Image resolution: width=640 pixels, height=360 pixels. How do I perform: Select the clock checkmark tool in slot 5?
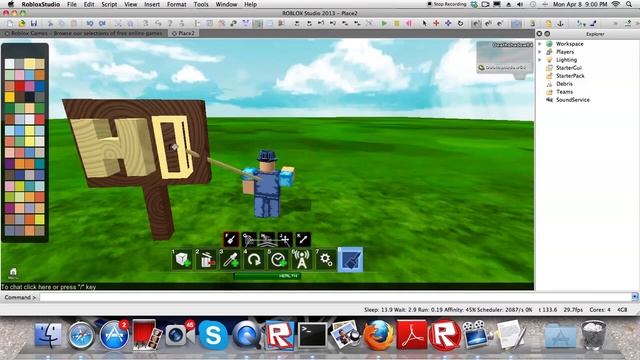point(278,260)
